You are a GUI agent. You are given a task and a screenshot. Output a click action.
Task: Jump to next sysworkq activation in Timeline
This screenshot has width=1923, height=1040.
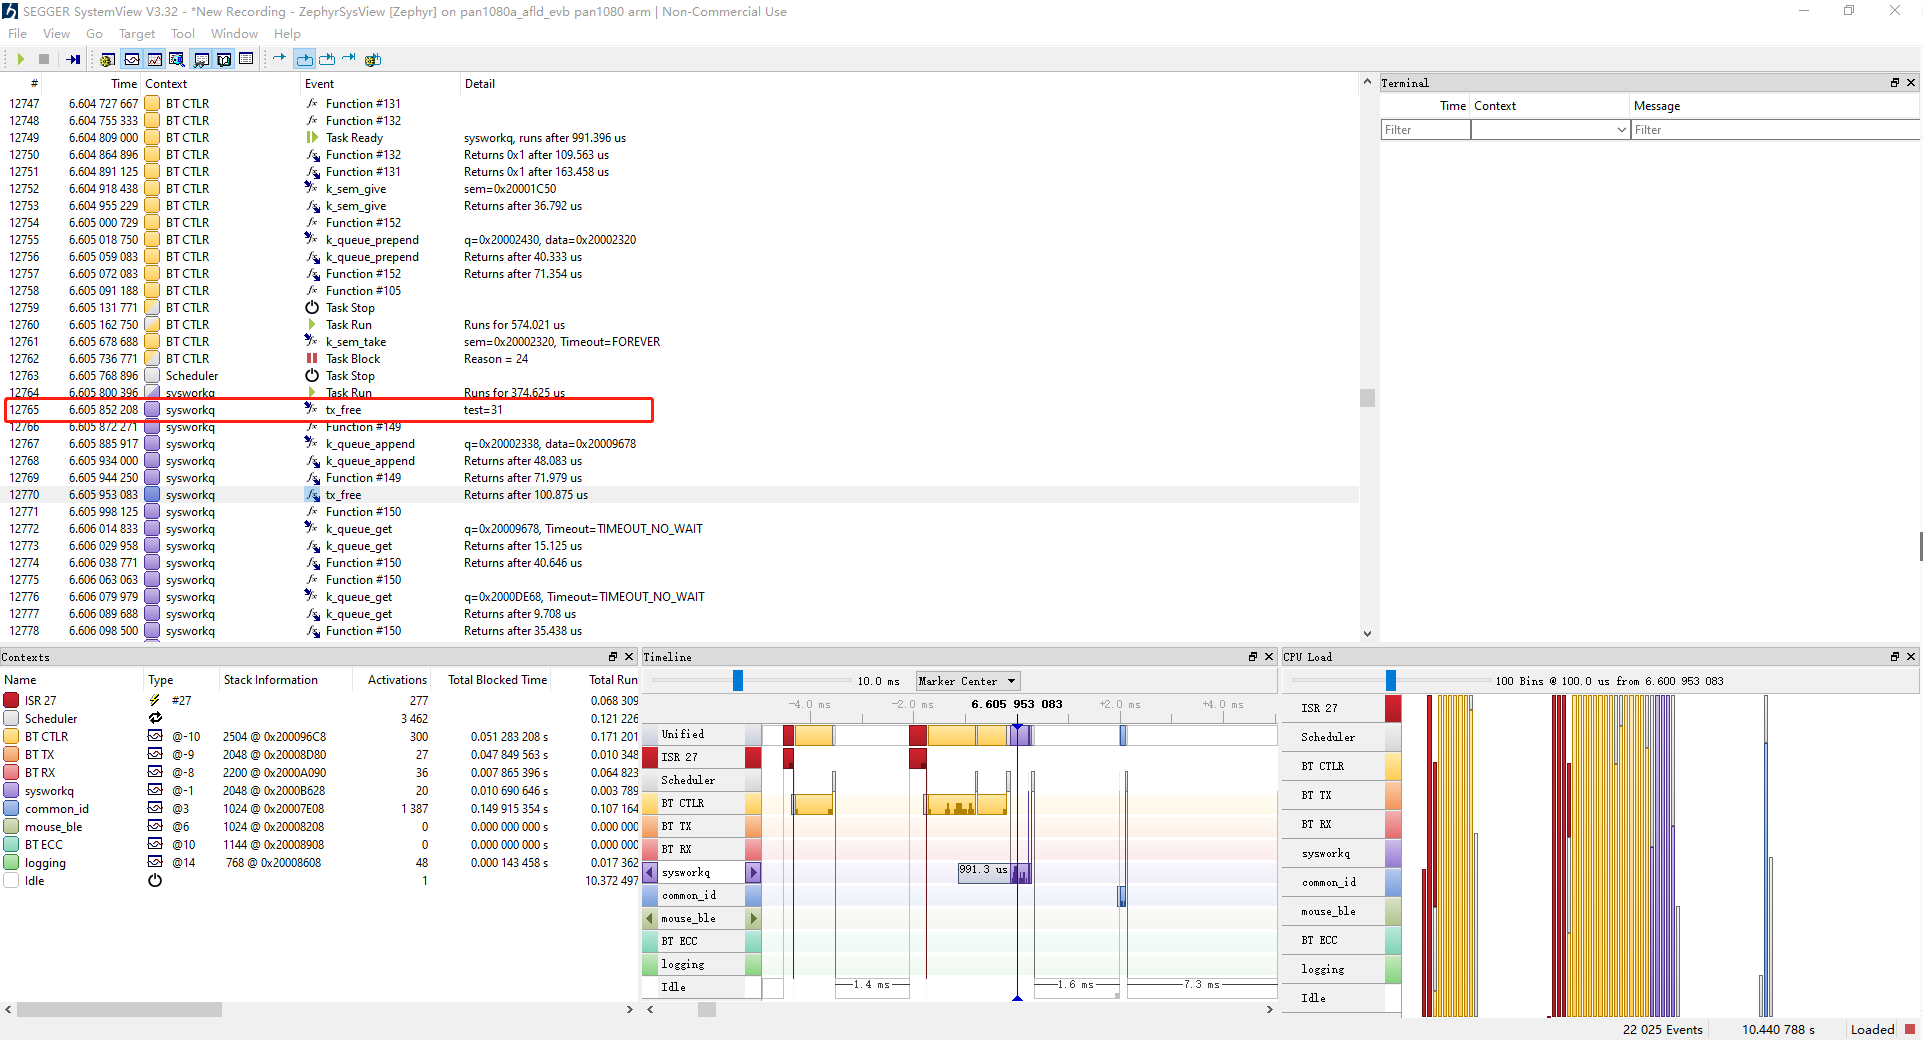753,873
